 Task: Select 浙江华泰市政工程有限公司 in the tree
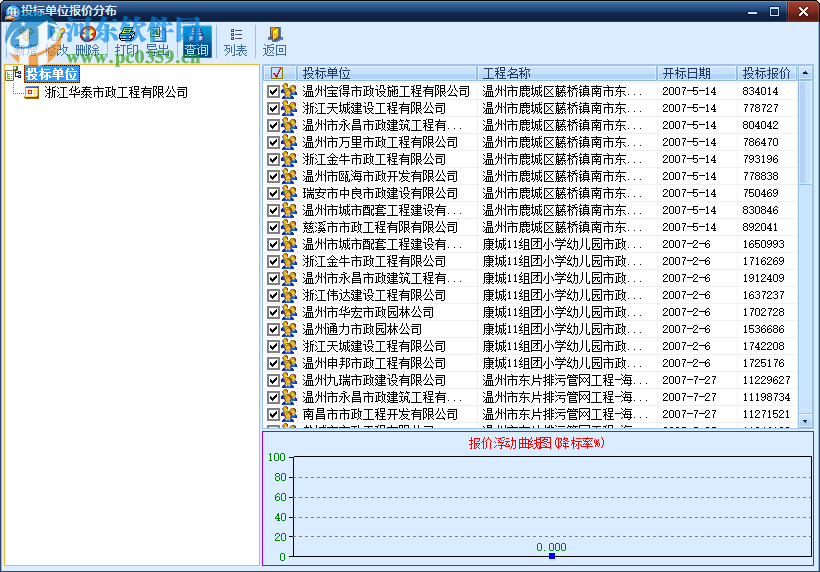pyautogui.click(x=116, y=93)
